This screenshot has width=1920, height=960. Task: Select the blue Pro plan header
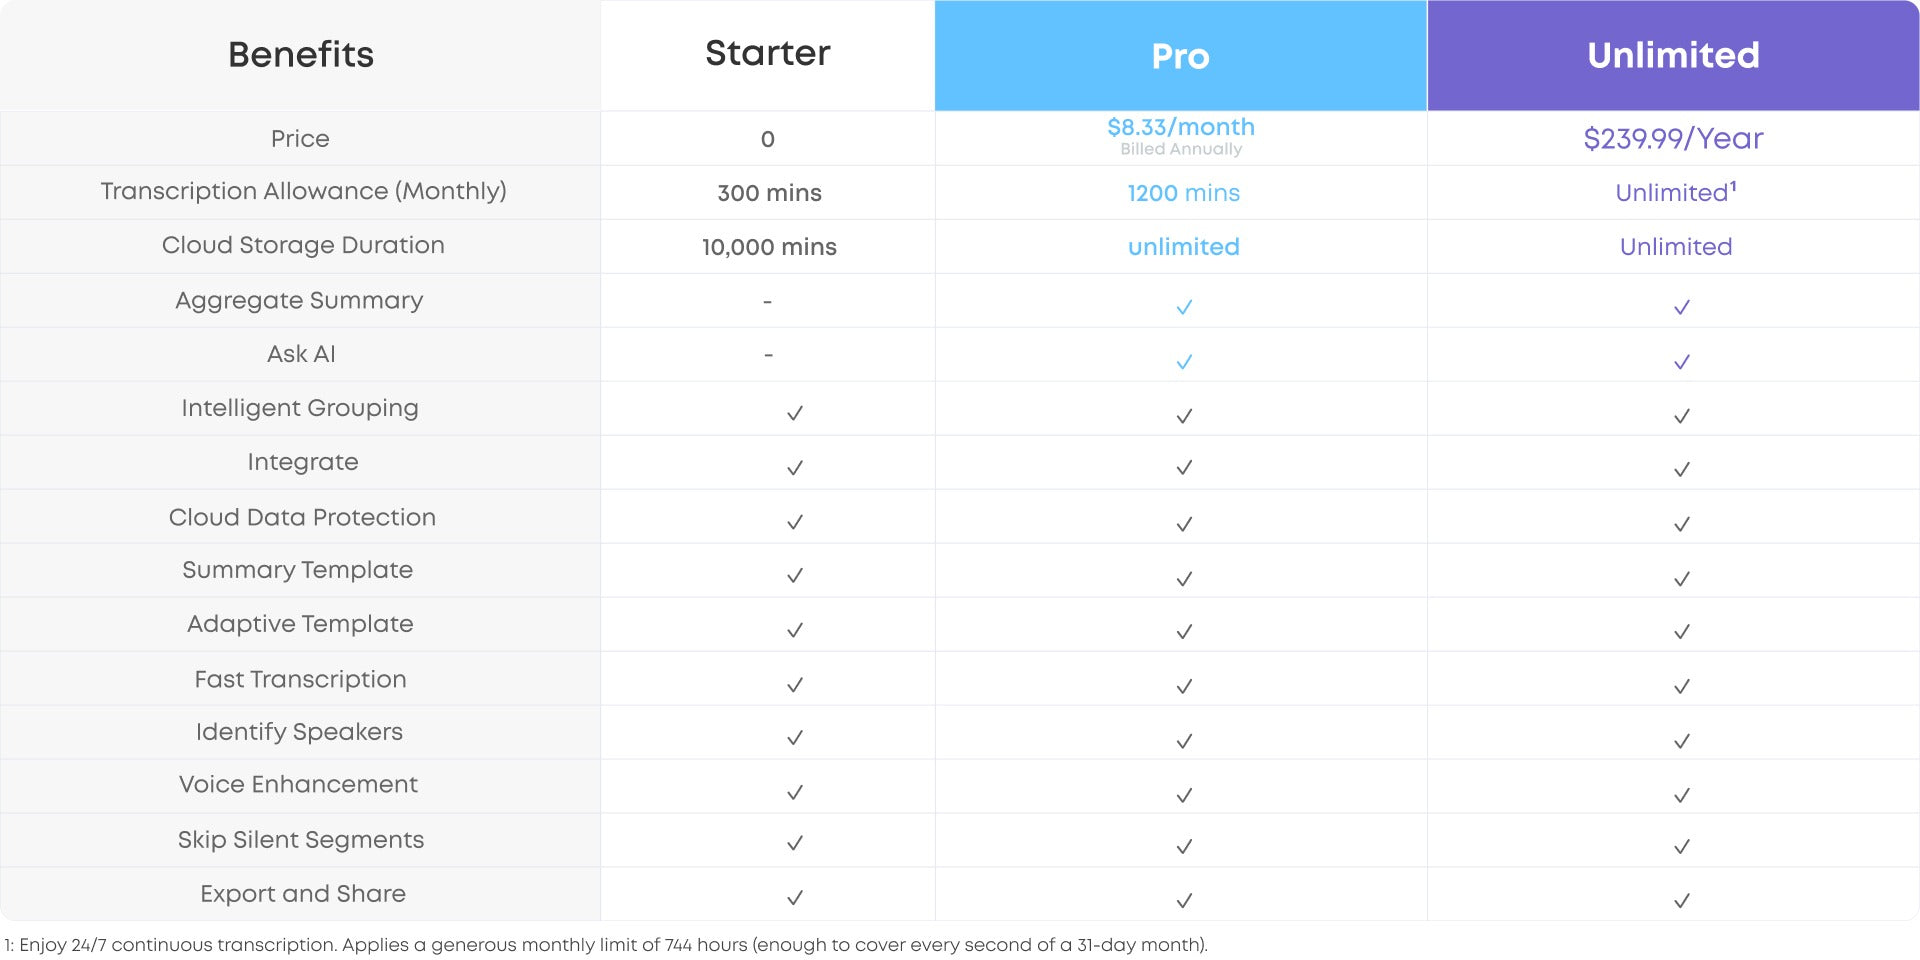point(1181,55)
